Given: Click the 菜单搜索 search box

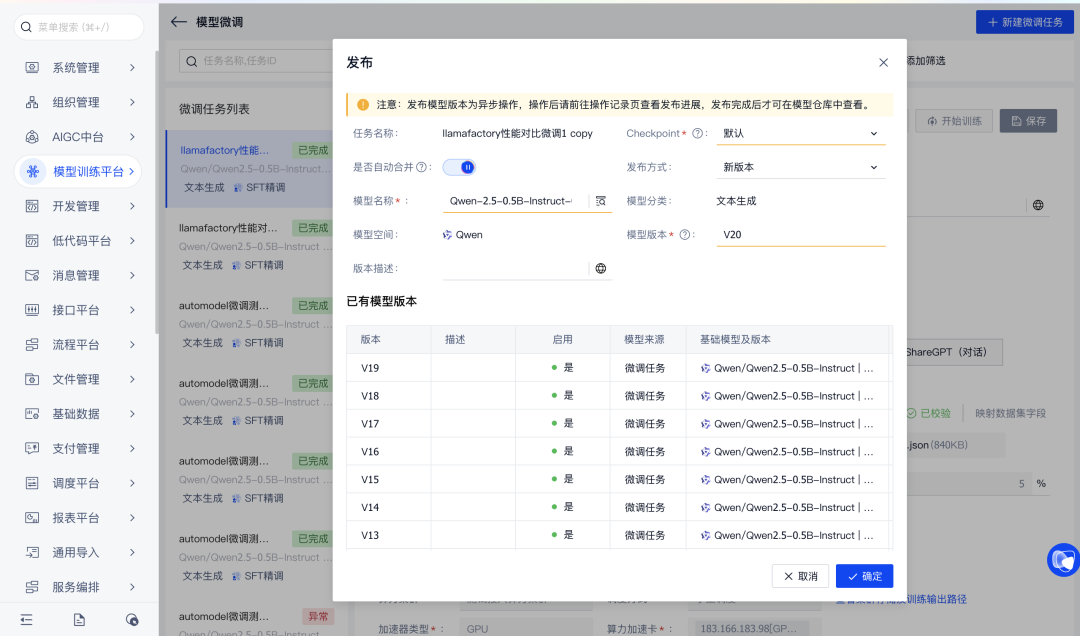Looking at the screenshot, I should 79,27.
